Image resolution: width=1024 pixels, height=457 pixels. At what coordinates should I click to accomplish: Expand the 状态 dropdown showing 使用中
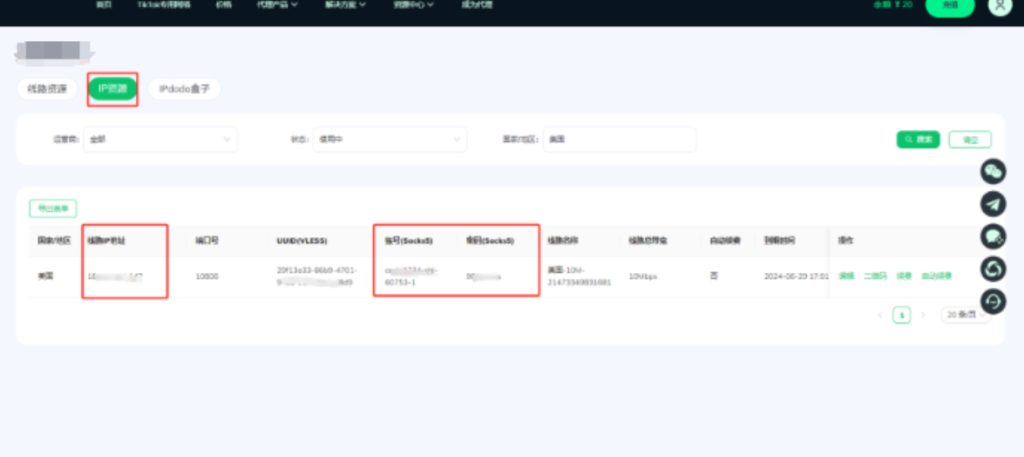(x=390, y=139)
